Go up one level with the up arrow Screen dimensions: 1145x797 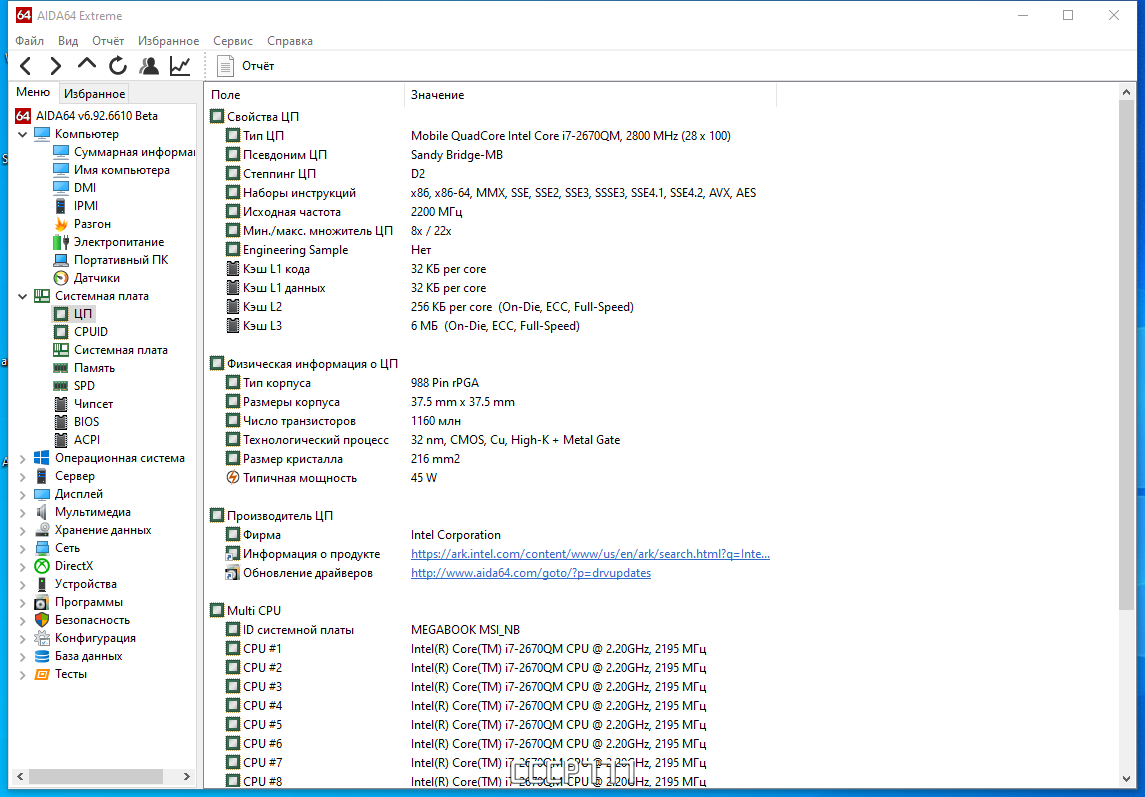[x=87, y=65]
